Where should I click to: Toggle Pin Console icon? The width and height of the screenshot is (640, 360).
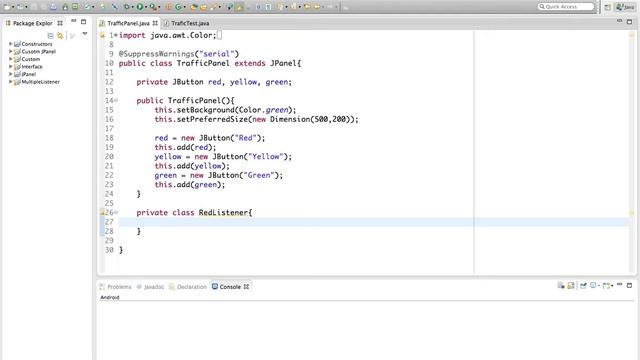(583, 285)
